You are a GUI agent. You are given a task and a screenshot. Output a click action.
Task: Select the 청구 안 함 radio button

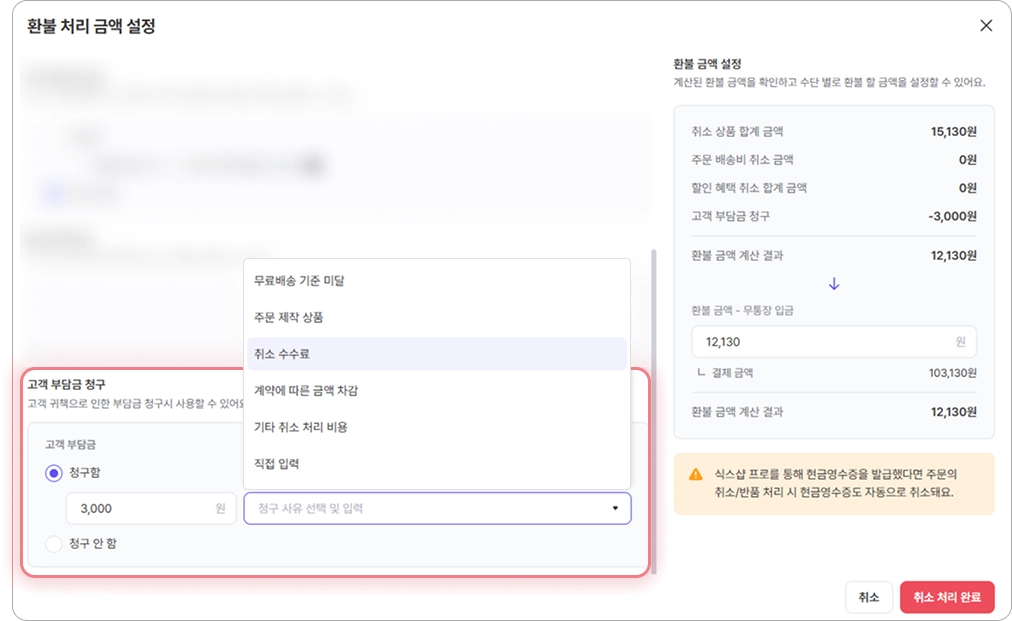(54, 544)
